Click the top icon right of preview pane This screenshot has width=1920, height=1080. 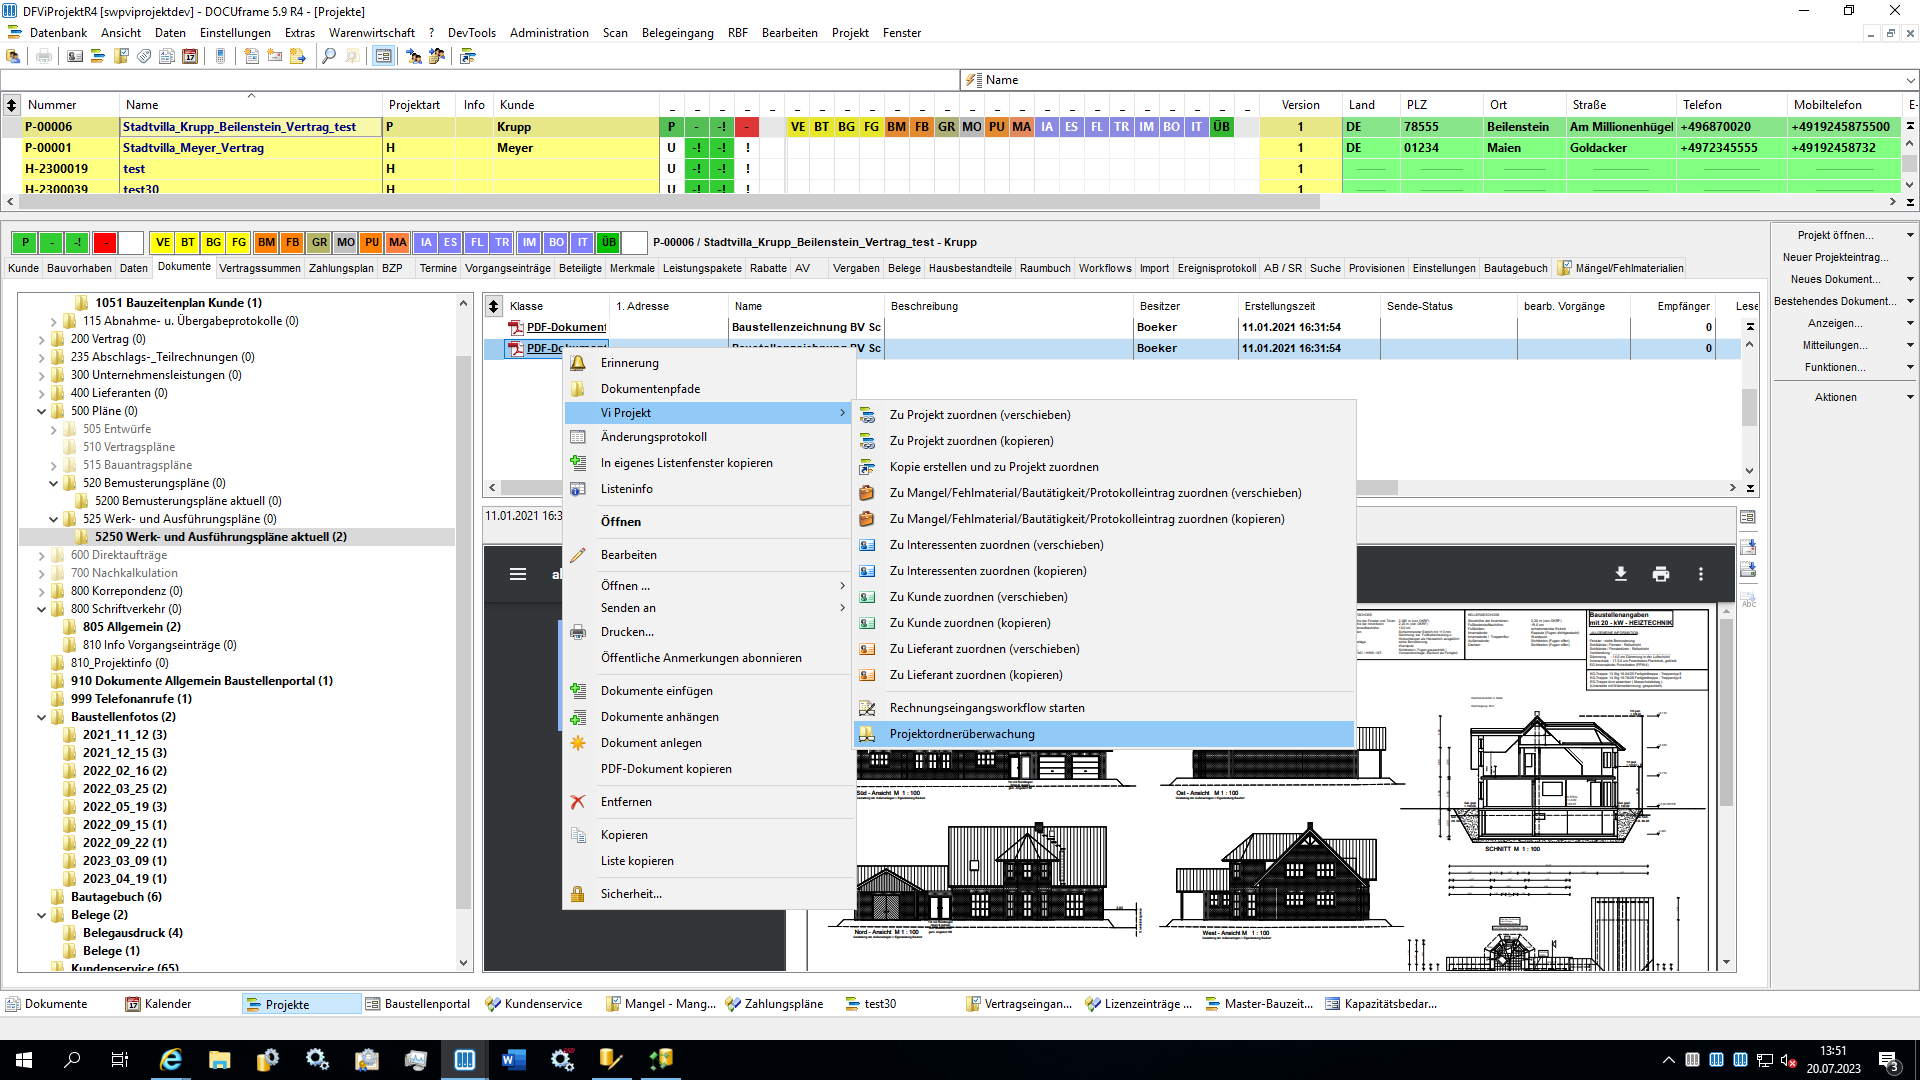tap(1748, 517)
